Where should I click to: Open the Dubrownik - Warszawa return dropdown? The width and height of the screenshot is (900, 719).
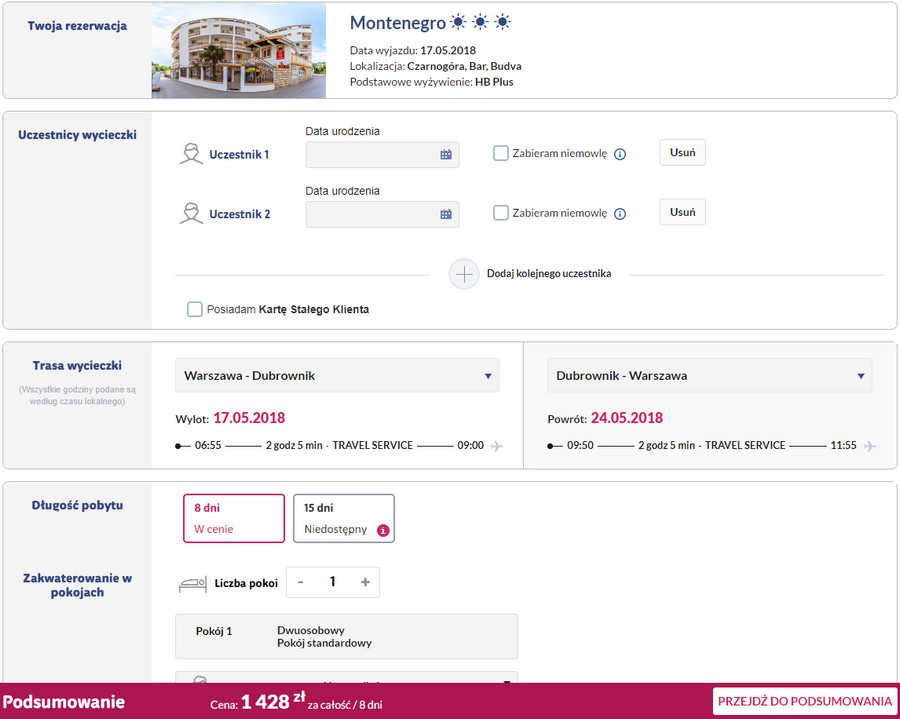[709, 376]
